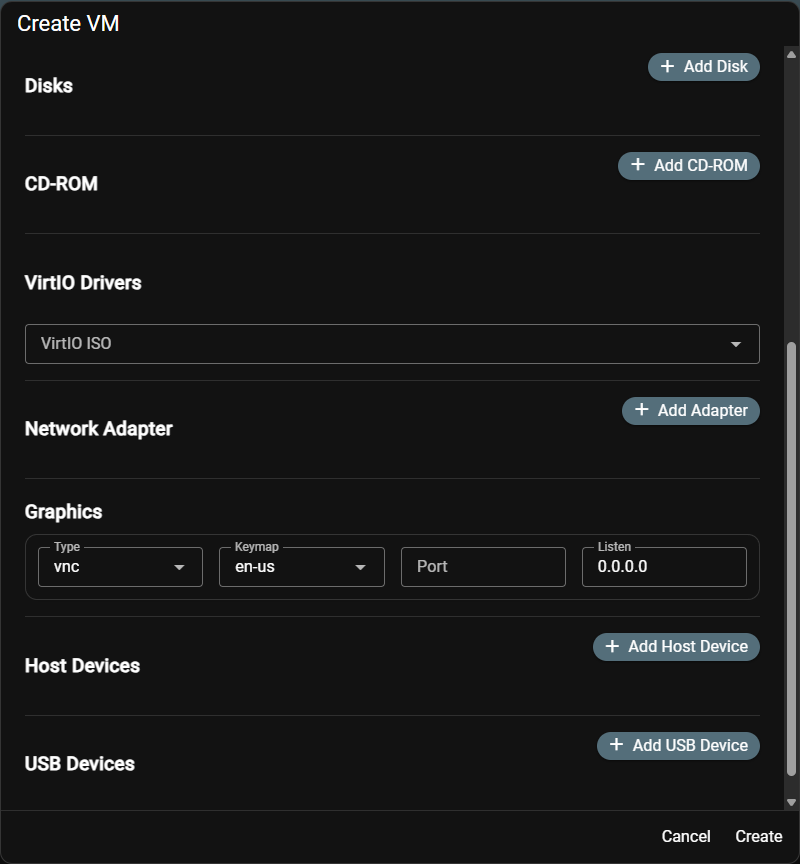Create the virtual machine

click(x=759, y=836)
